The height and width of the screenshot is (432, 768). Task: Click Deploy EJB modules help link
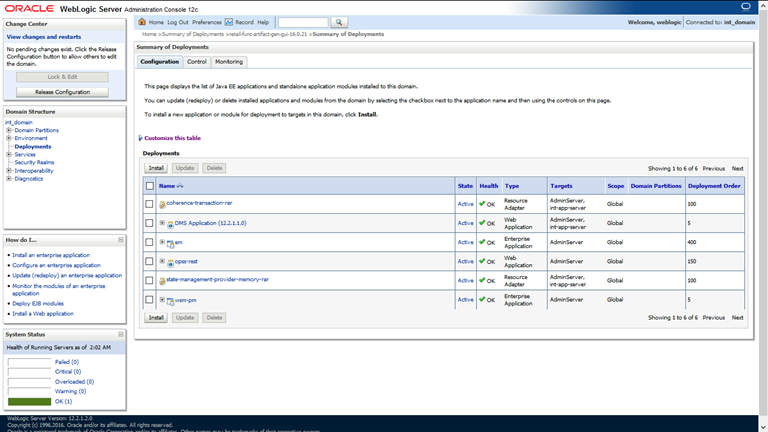point(38,304)
